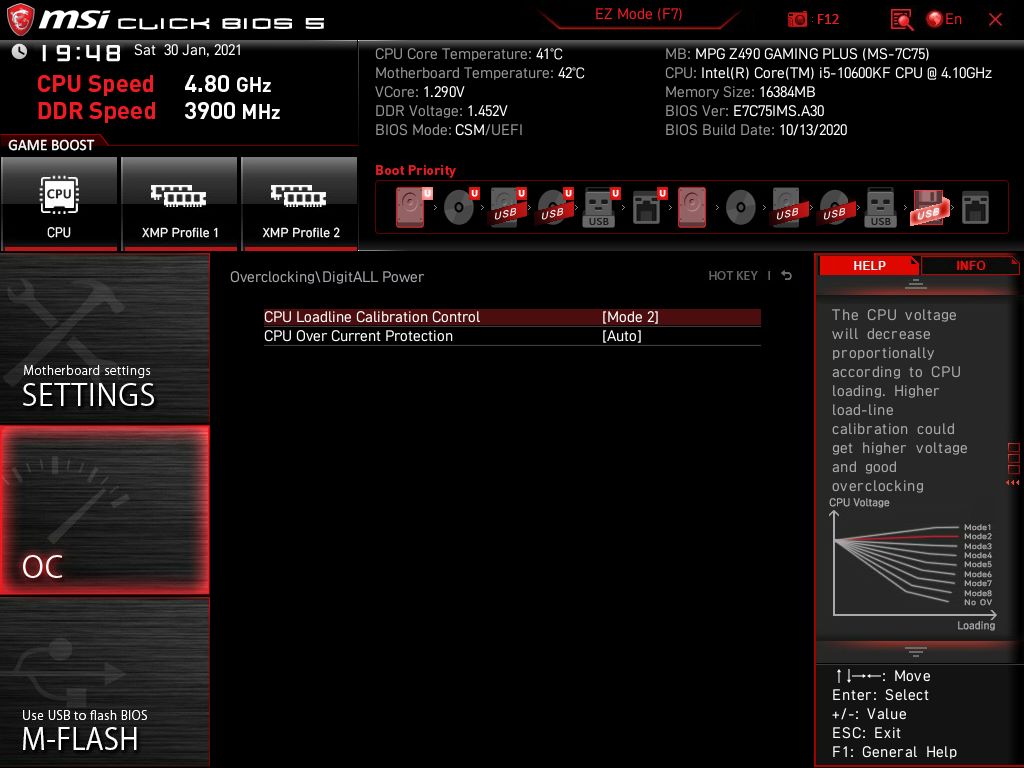Select the last network boot icon without U badge
This screenshot has height=768, width=1024.
coord(976,207)
